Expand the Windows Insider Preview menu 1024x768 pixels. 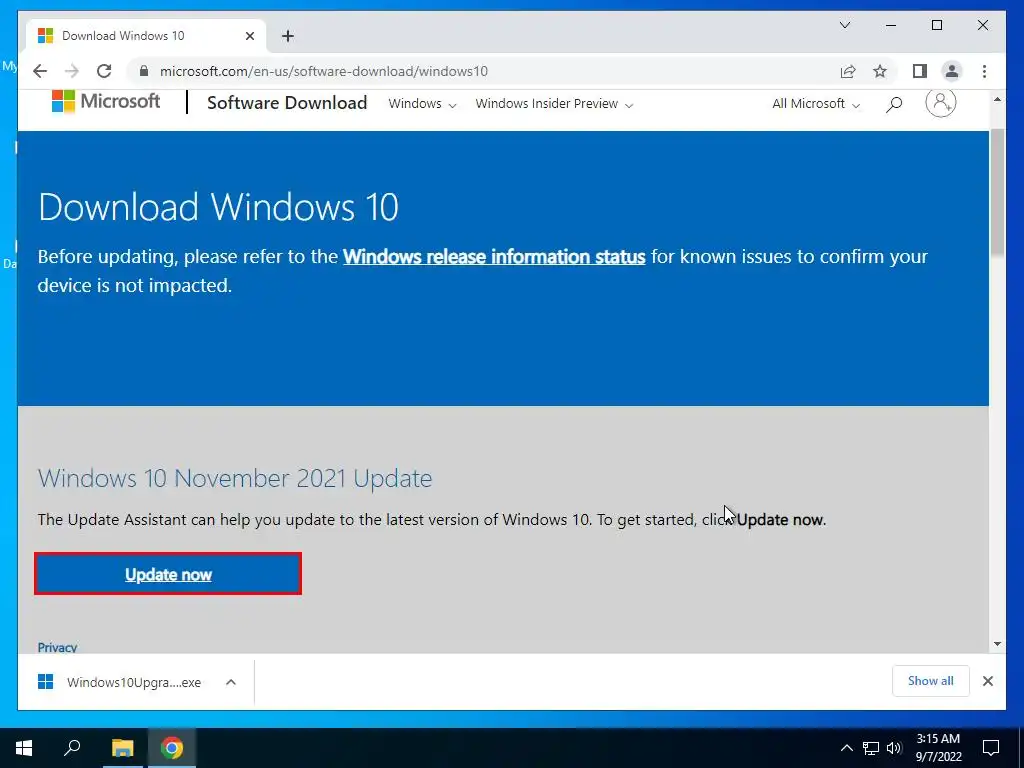click(x=554, y=104)
